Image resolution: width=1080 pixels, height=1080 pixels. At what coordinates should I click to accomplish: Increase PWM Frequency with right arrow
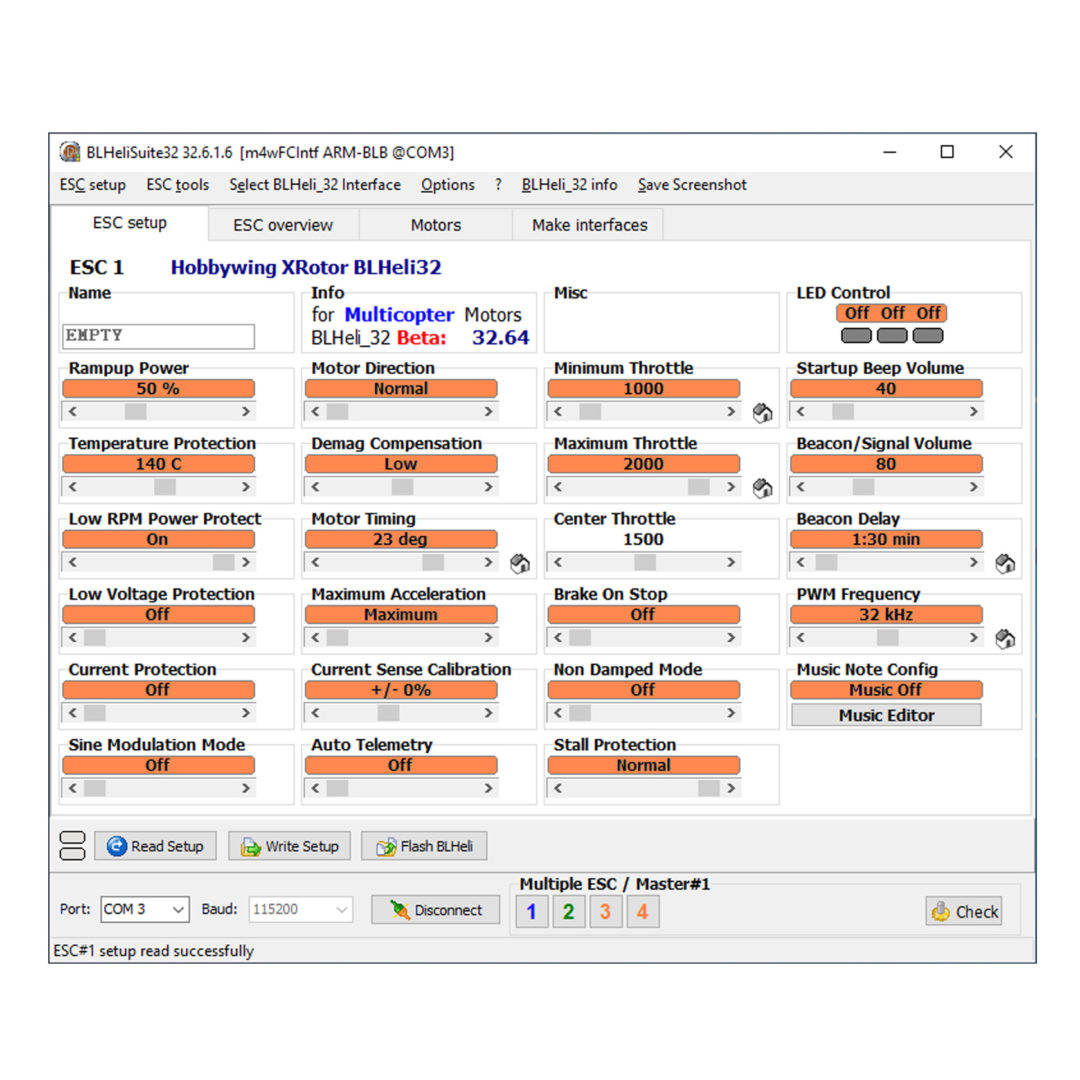[x=973, y=638]
